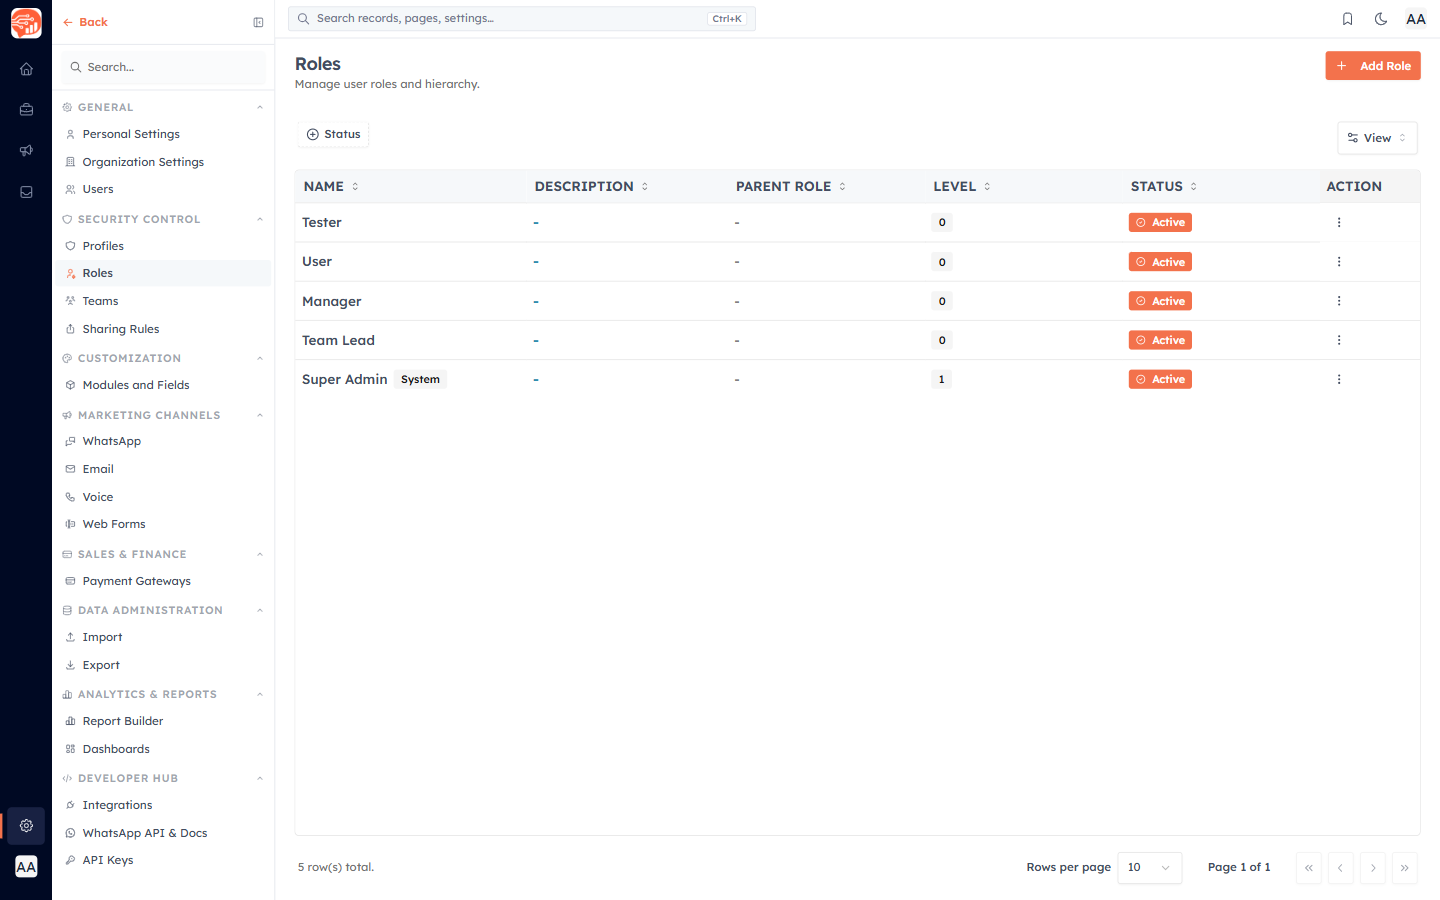Open the briefcase icon in left rail

click(26, 110)
